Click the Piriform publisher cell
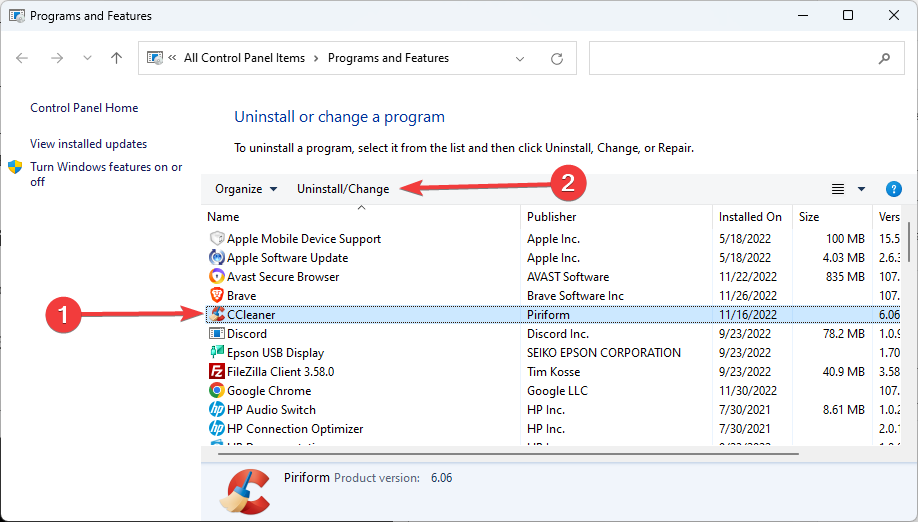918x522 pixels. click(548, 315)
